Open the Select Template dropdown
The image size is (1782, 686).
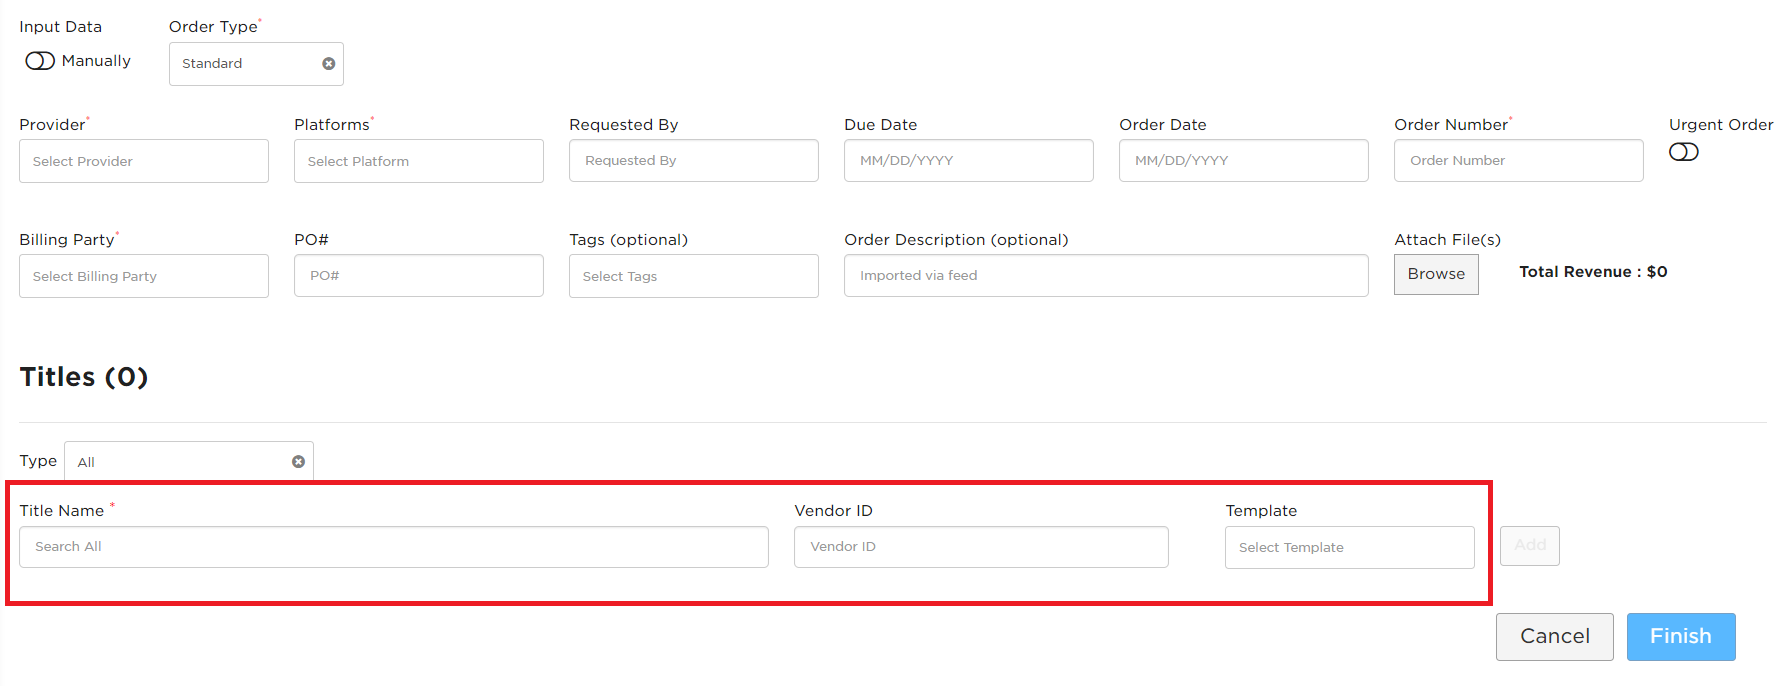pyautogui.click(x=1350, y=548)
